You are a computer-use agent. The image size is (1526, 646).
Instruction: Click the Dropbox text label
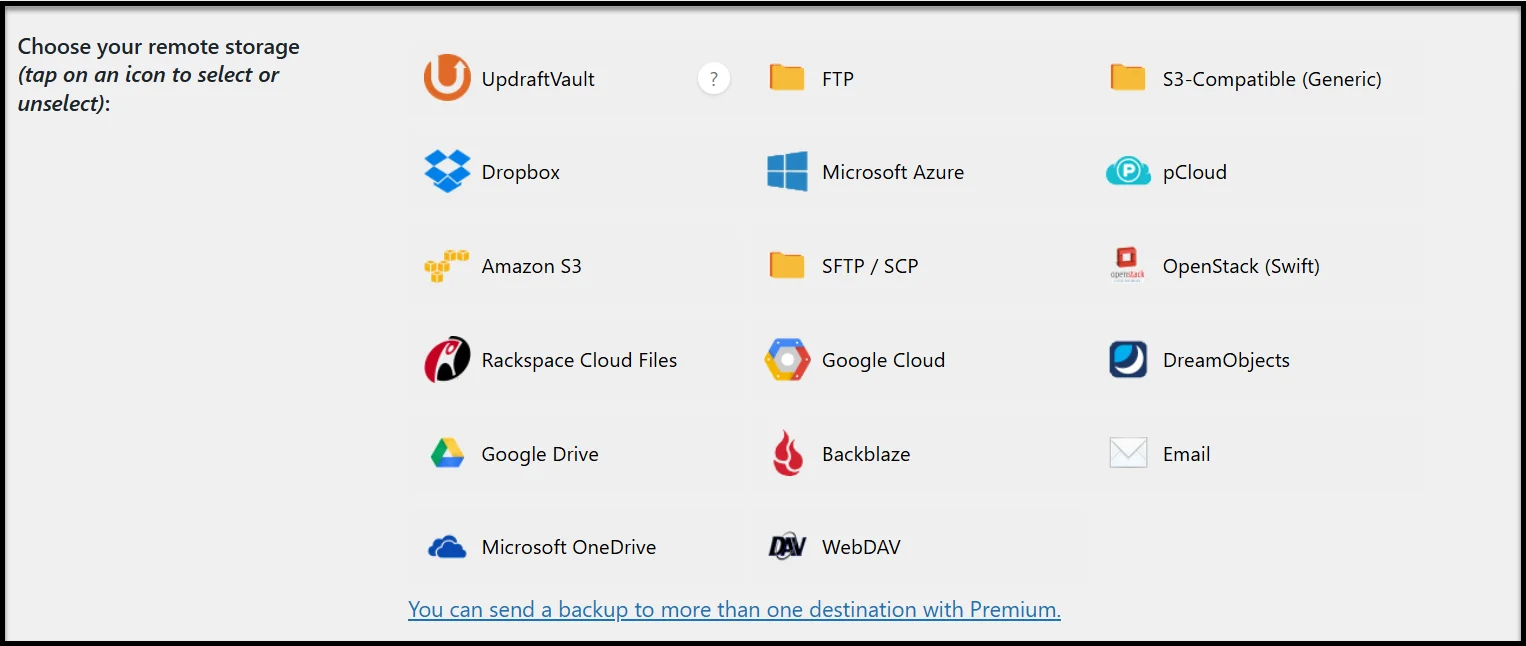click(521, 172)
